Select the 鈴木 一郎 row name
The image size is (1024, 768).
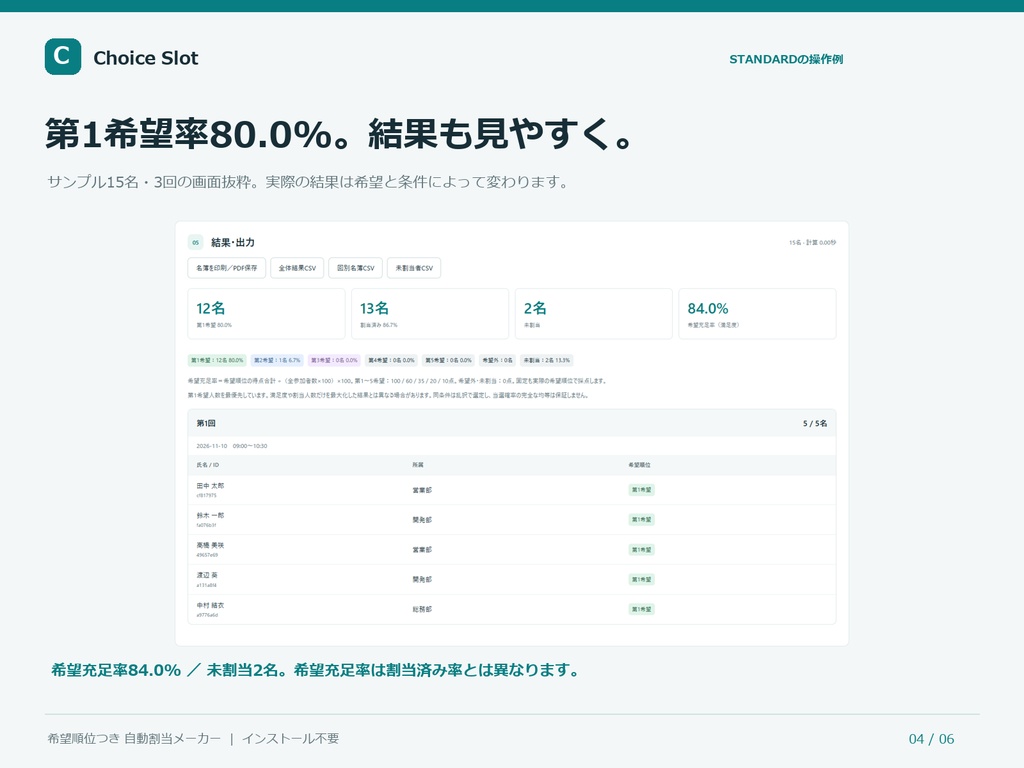tap(210, 515)
